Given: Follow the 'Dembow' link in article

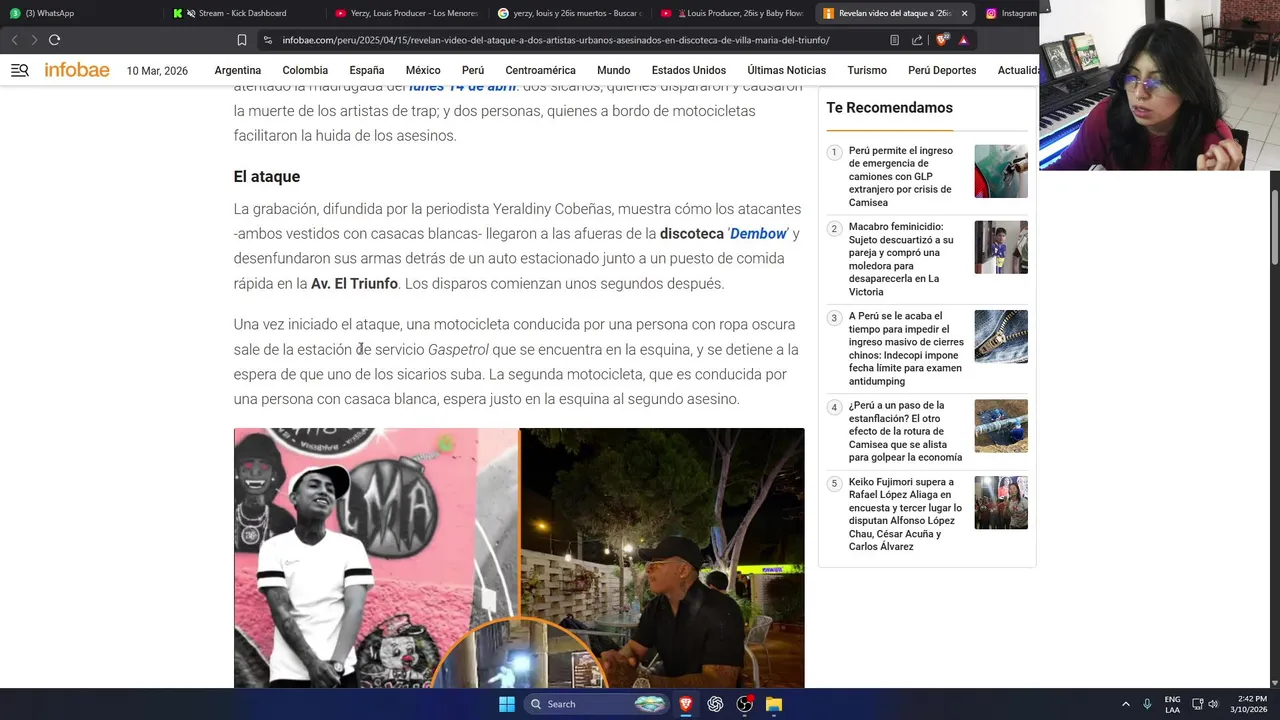Looking at the screenshot, I should pyautogui.click(x=758, y=234).
